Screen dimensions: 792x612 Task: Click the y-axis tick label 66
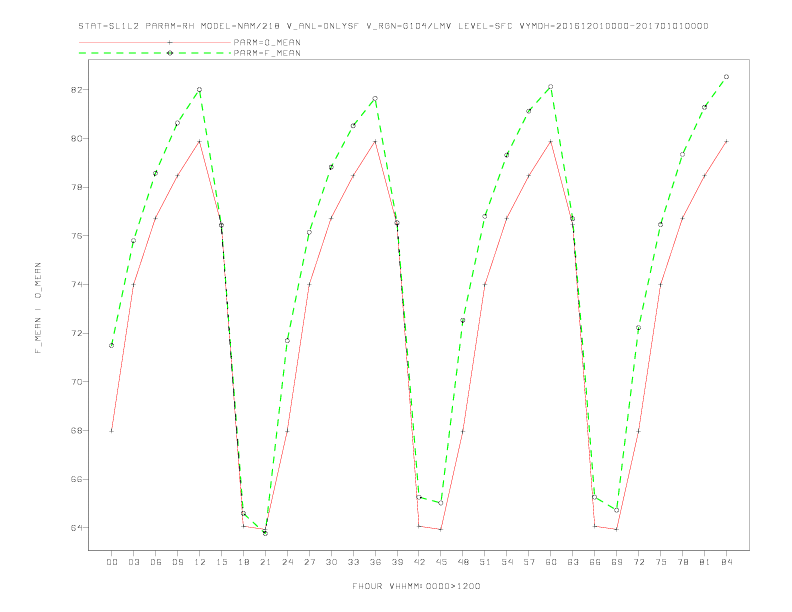(76, 479)
